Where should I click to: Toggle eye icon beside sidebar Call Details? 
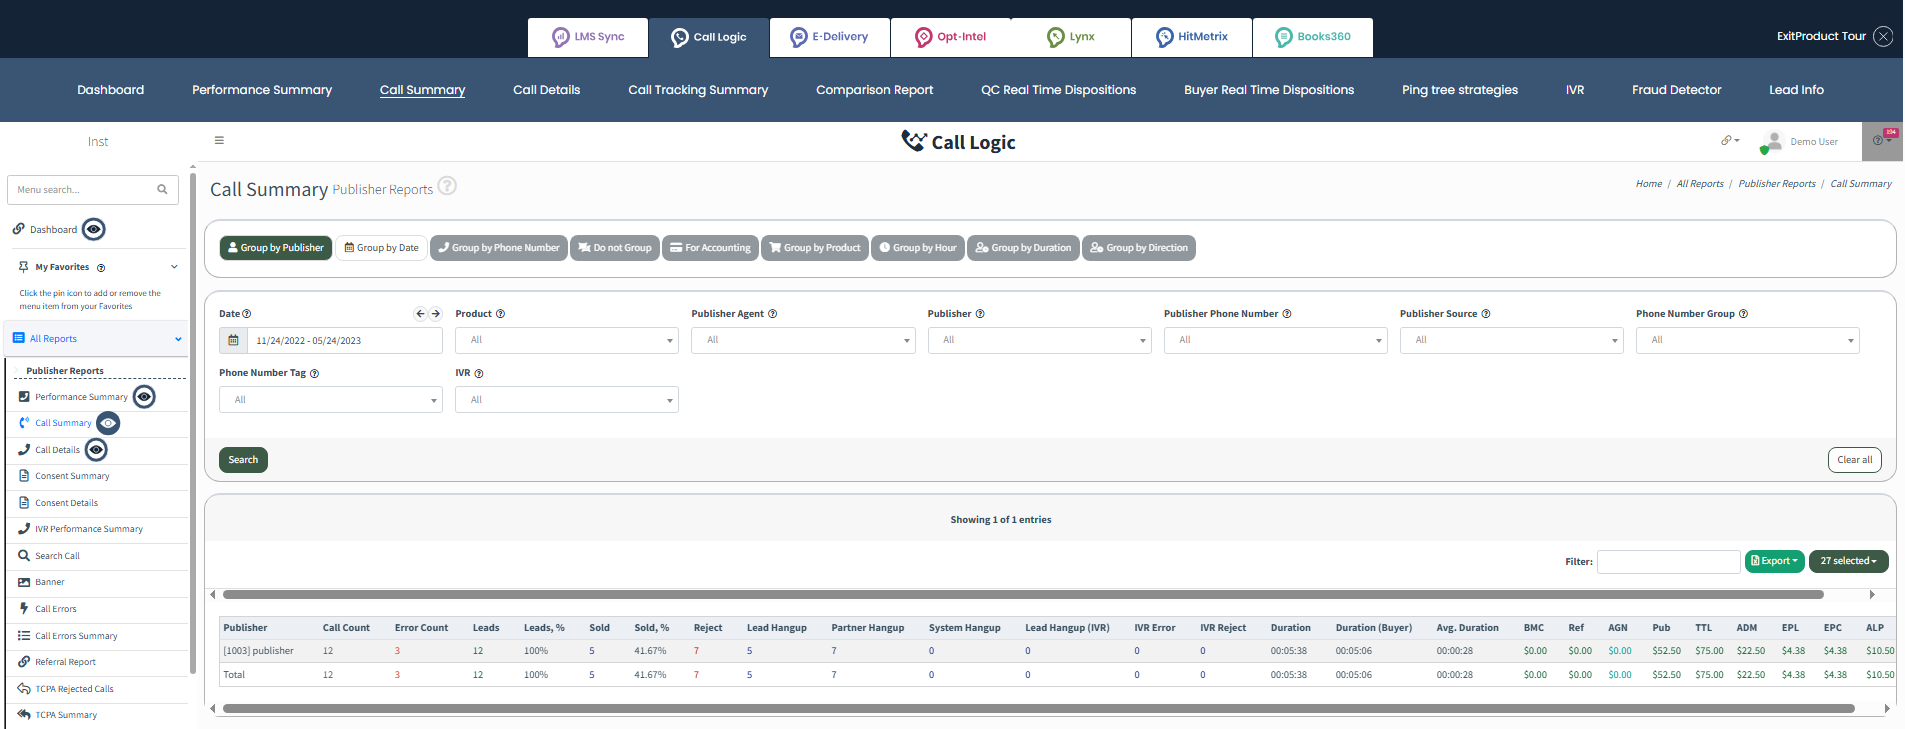96,450
